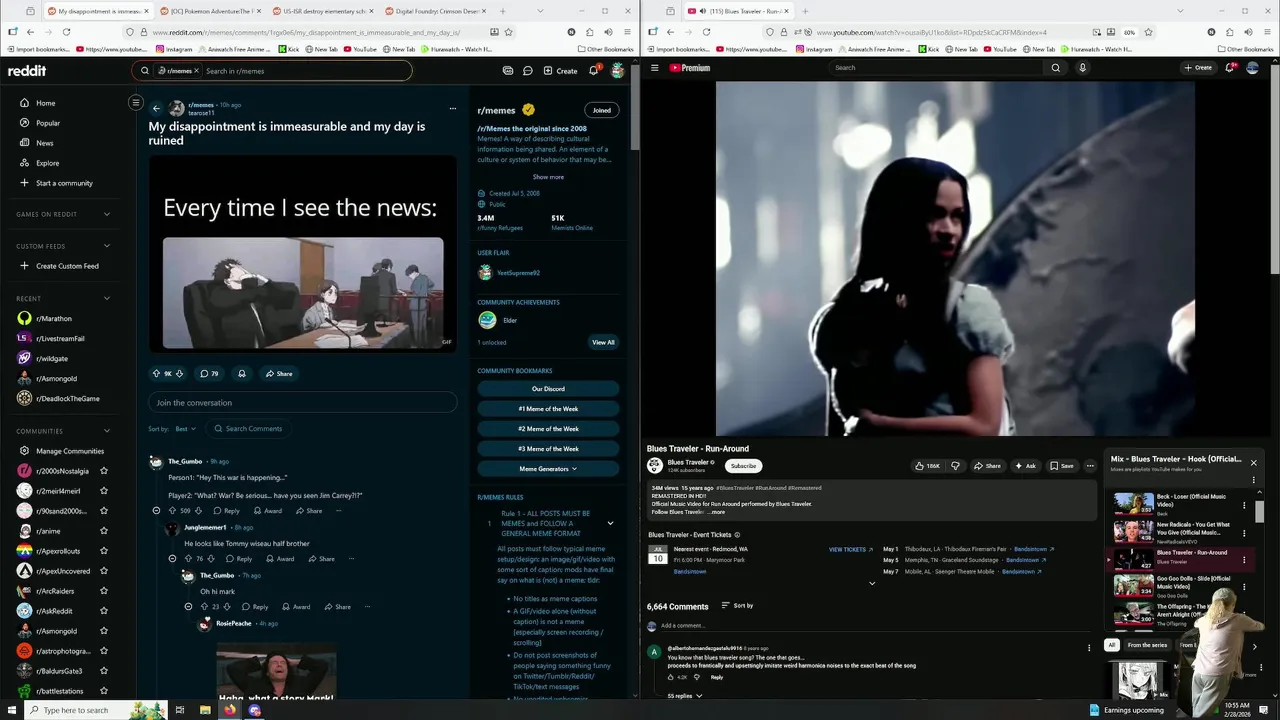The width and height of the screenshot is (1280, 720).
Task: Start YouTube voice search with microphone
Action: click(1082, 68)
